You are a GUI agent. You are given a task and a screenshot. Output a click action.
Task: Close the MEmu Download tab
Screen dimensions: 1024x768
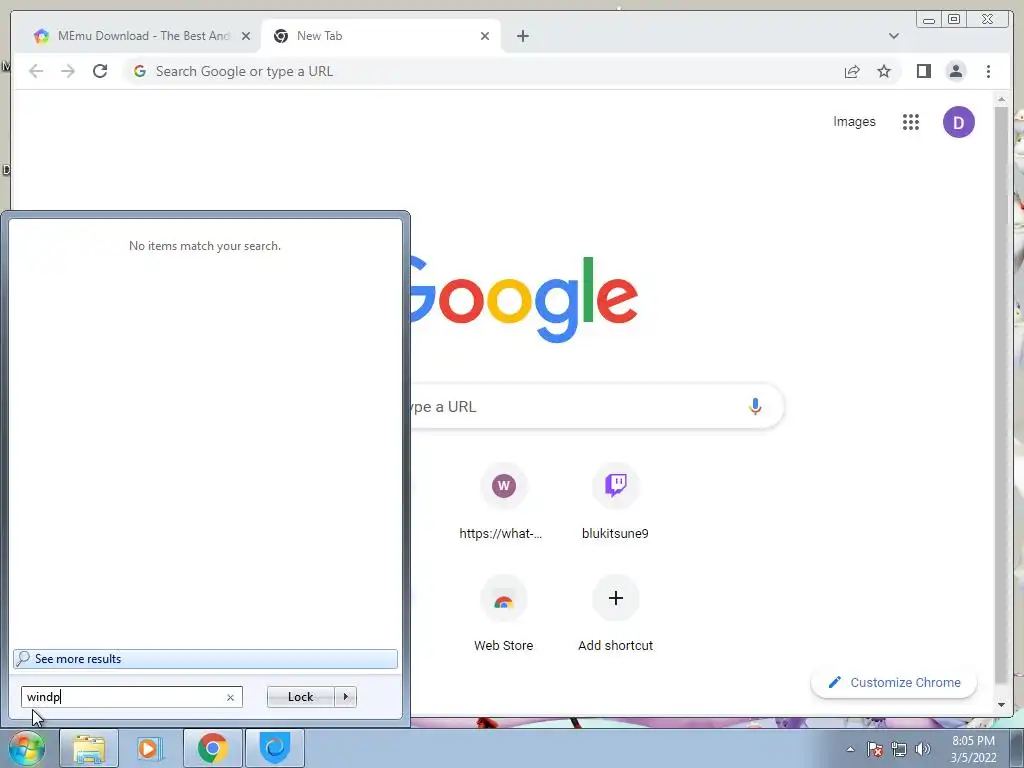(x=246, y=36)
